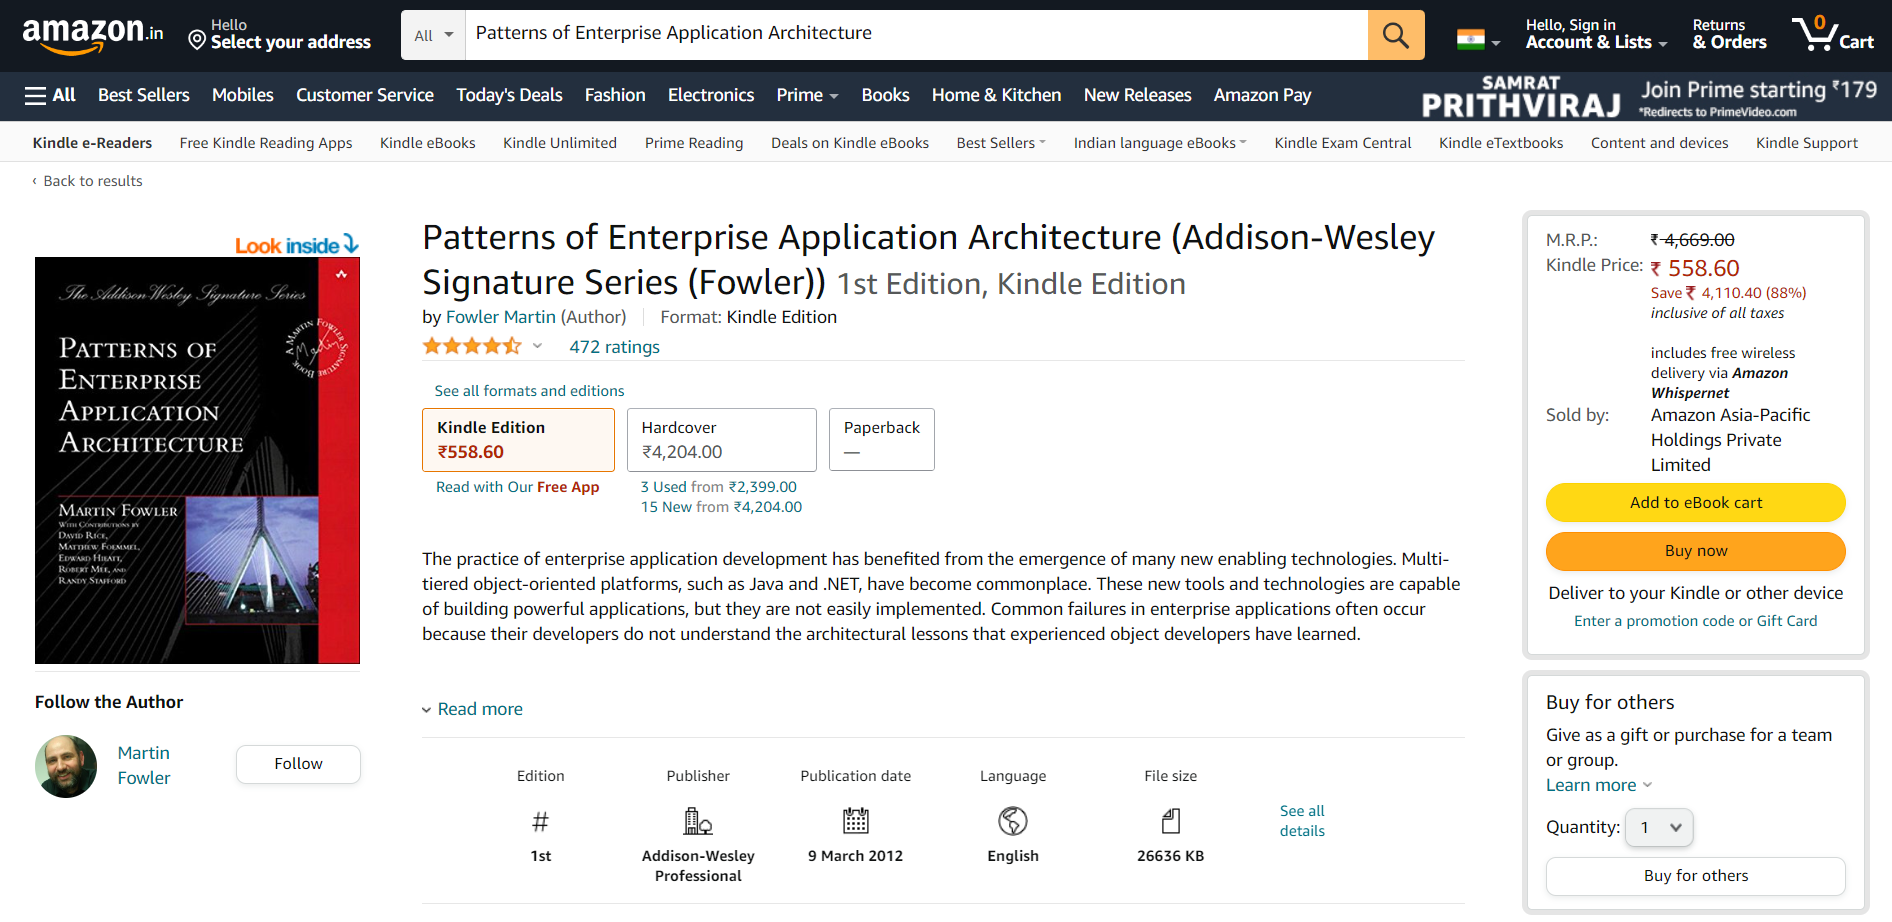Click the Publisher building icon
The height and width of the screenshot is (922, 1892).
[698, 822]
